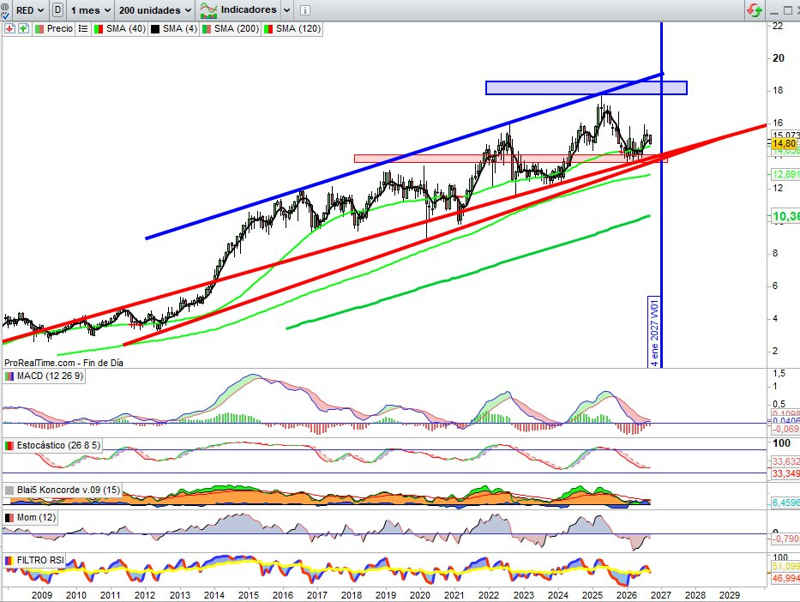Screen dimensions: 800x602
Task: Click the black SMA (4) color swatch
Action: coord(155,29)
